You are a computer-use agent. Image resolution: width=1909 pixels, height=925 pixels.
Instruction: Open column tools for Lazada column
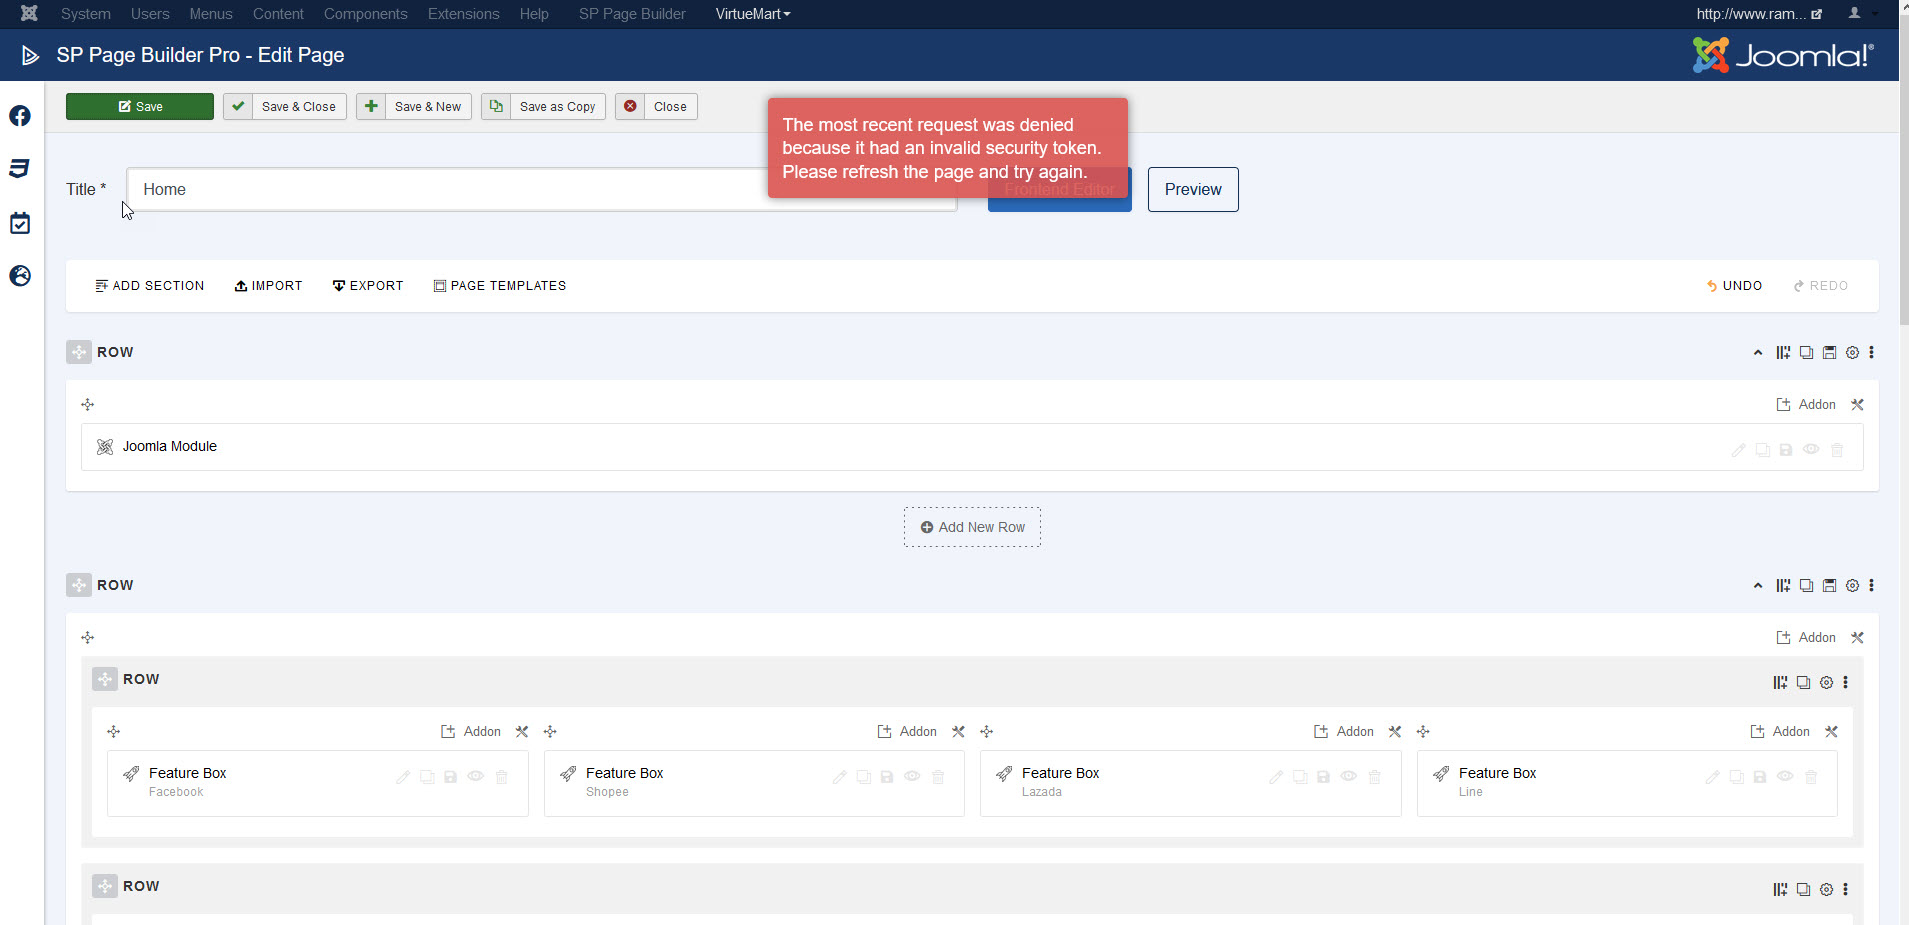[x=1395, y=732]
